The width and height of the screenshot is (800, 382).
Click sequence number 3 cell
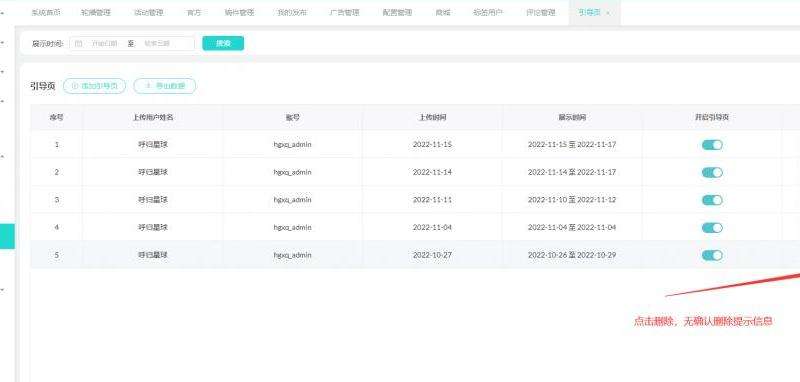point(57,200)
